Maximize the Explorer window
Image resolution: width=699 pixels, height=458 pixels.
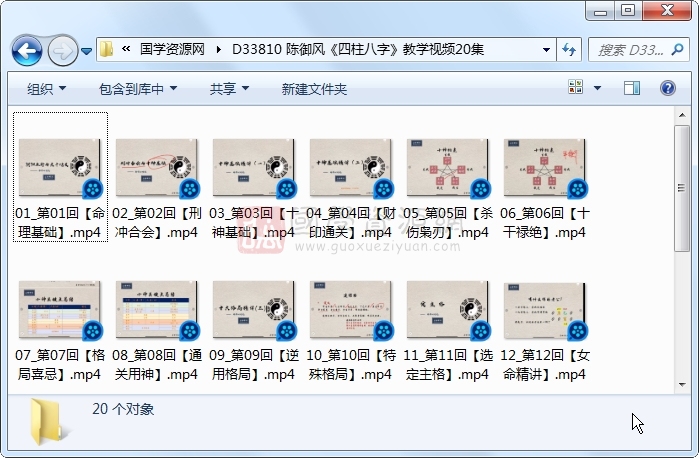pos(628,11)
